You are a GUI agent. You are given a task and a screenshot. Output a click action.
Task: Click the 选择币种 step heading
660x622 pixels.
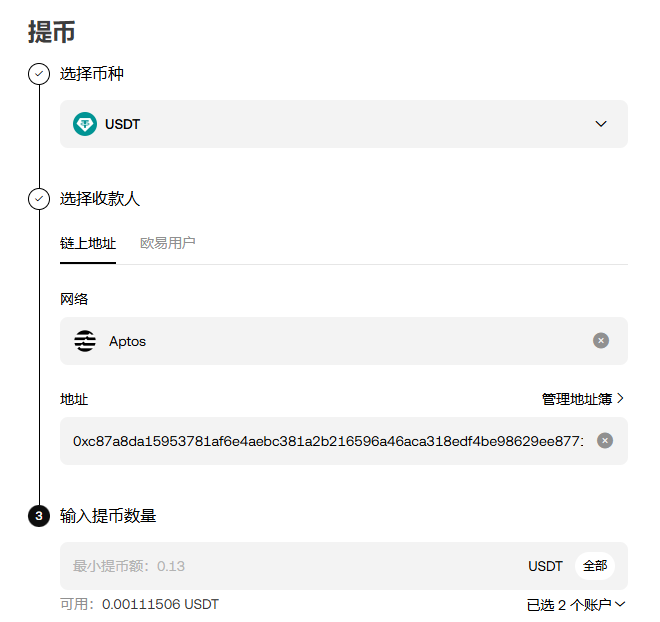tap(92, 74)
